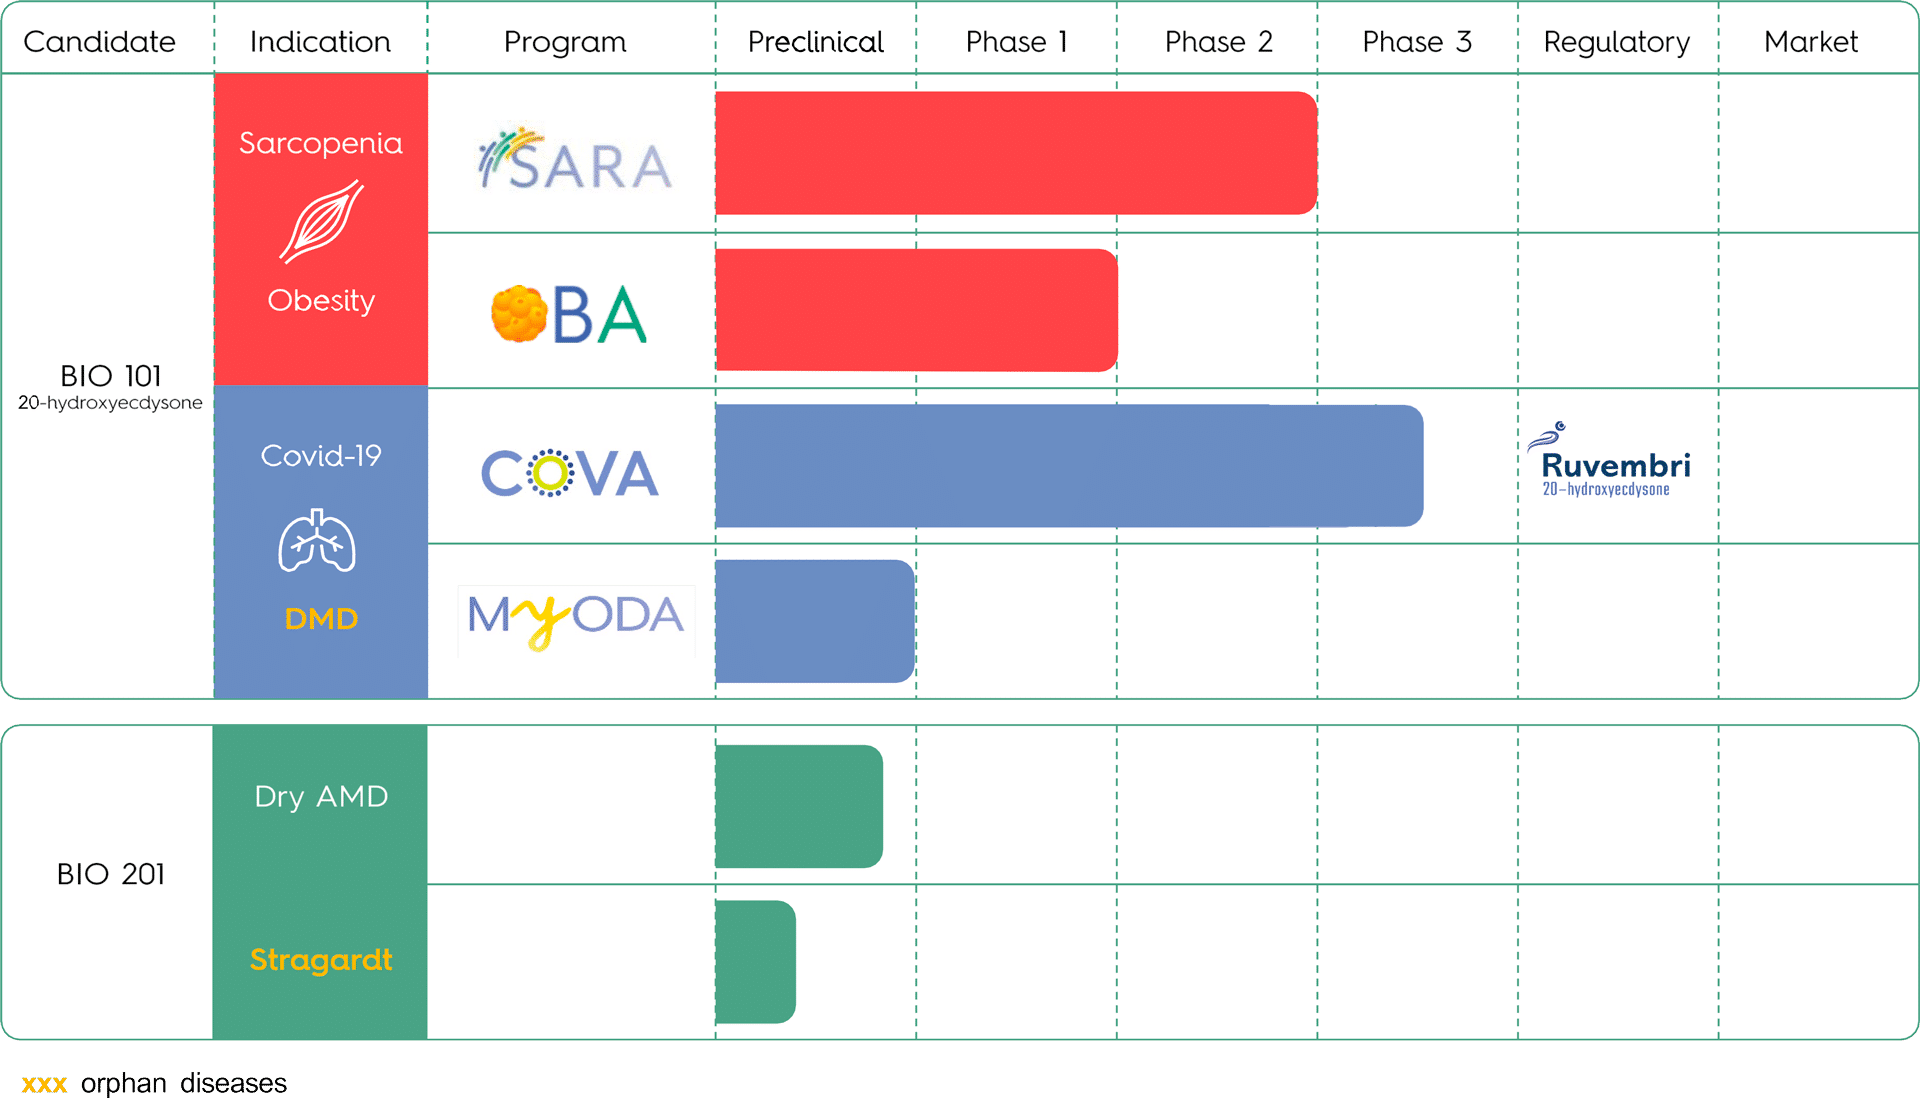Click the Regulatory column header

(1616, 42)
